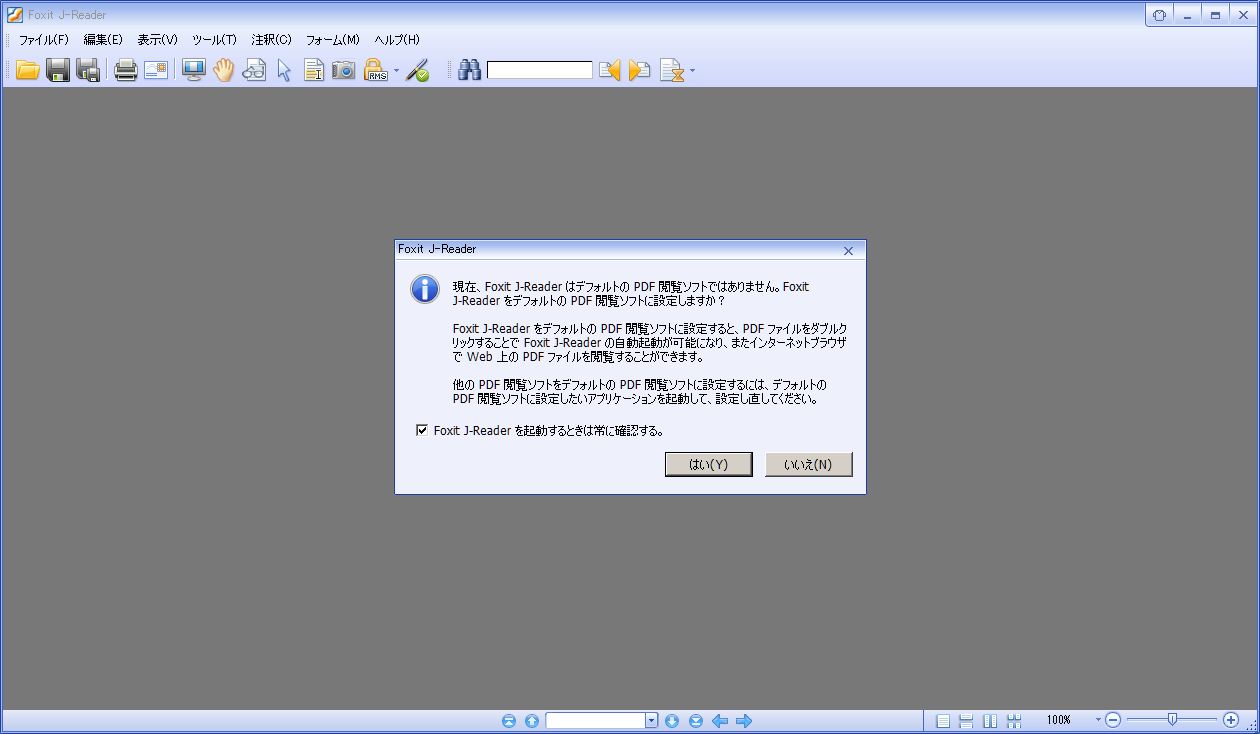
Task: Open the ファイル(F) menu
Action: [44, 40]
